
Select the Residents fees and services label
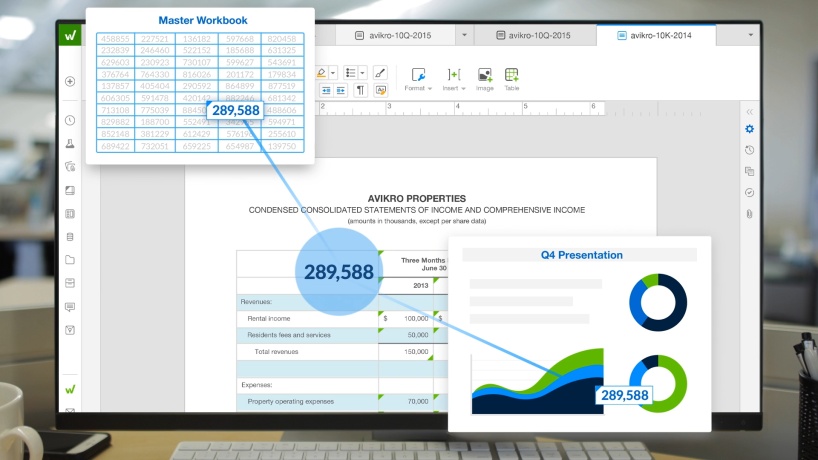[289, 335]
